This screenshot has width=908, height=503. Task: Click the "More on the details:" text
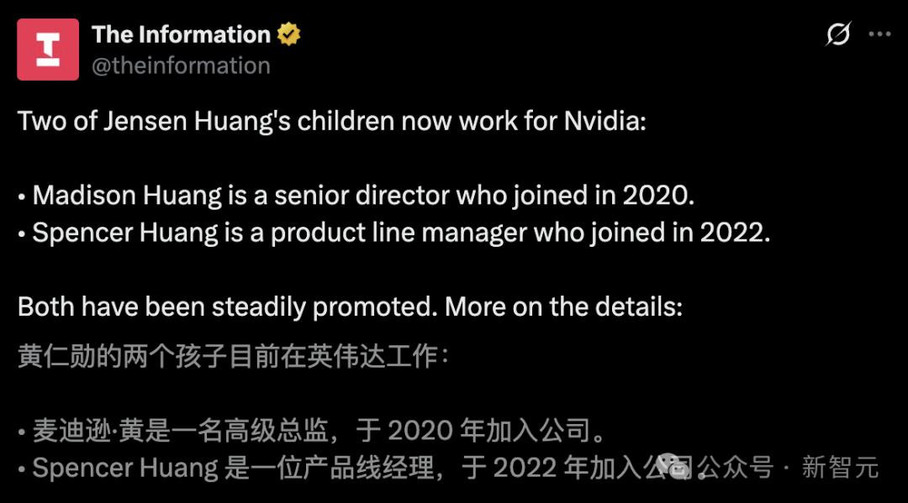tap(563, 307)
